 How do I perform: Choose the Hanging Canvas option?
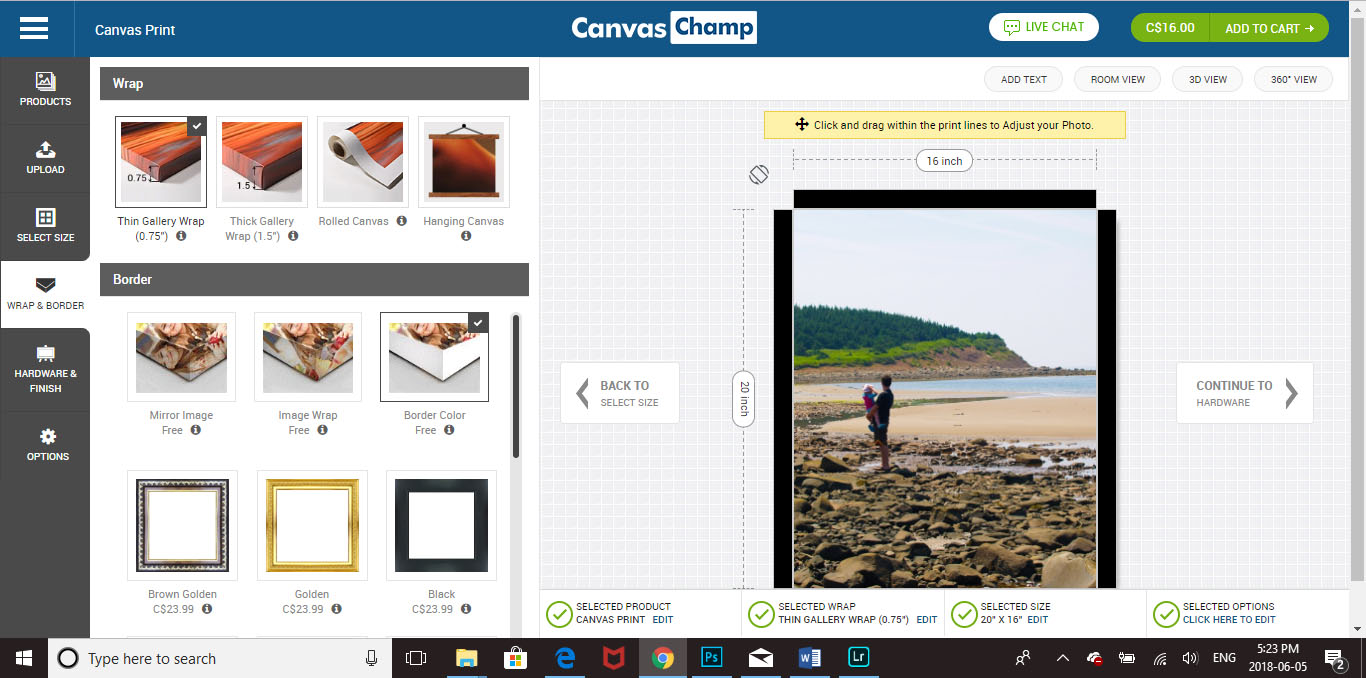tap(464, 162)
